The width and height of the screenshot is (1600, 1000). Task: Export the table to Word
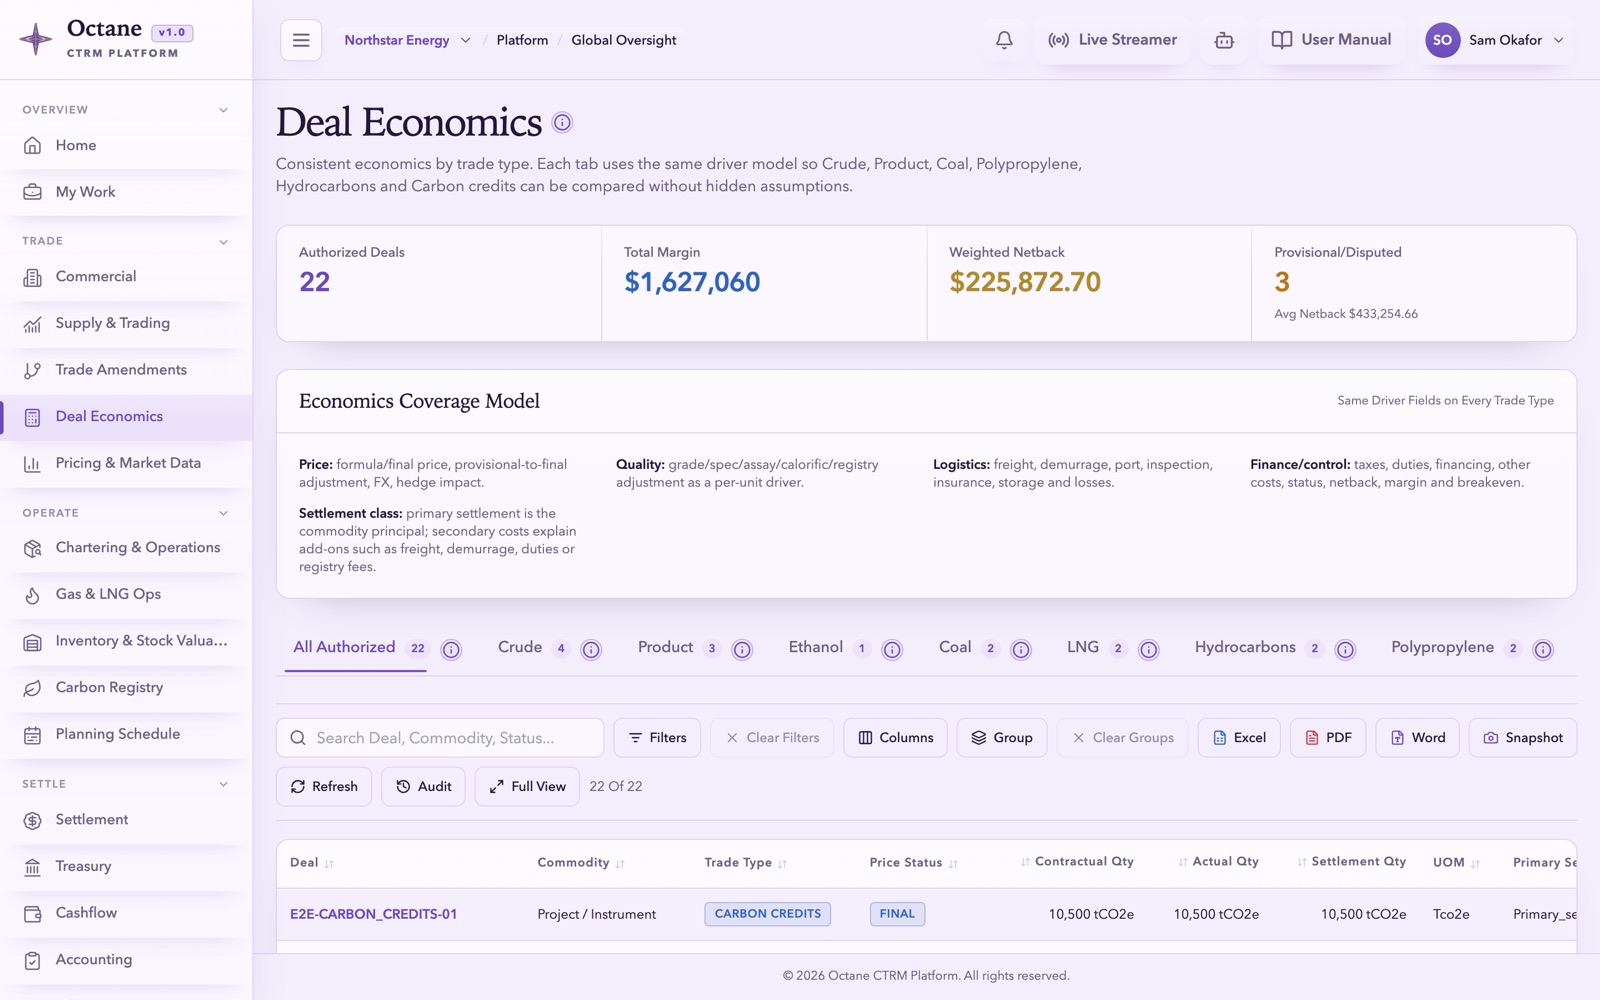(1417, 738)
